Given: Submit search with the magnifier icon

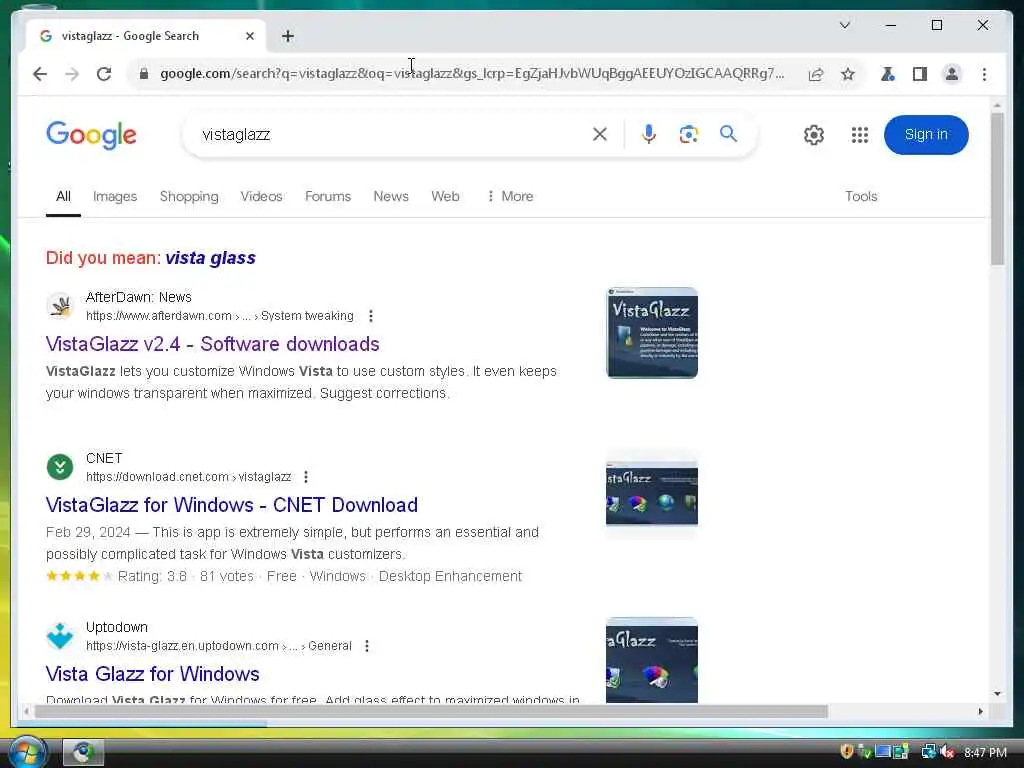Looking at the screenshot, I should 728,135.
